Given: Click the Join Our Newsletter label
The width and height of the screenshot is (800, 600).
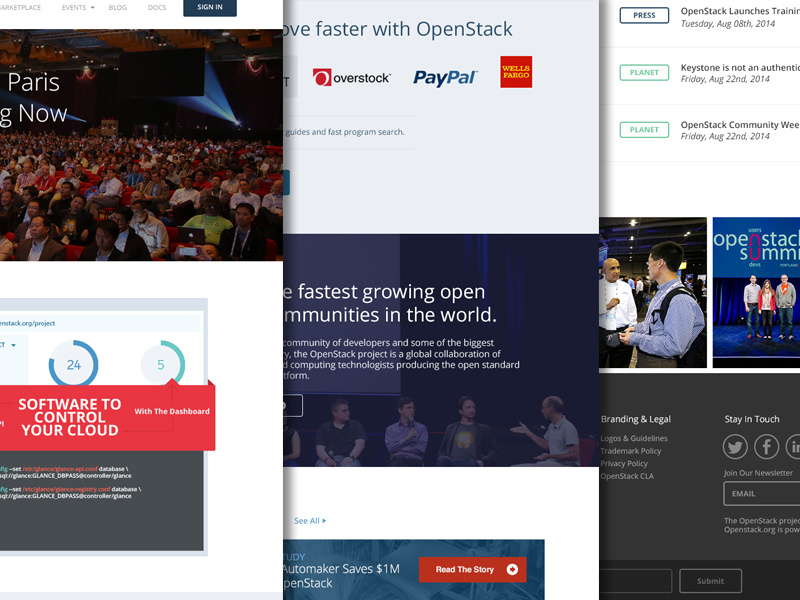Looking at the screenshot, I should tap(758, 473).
